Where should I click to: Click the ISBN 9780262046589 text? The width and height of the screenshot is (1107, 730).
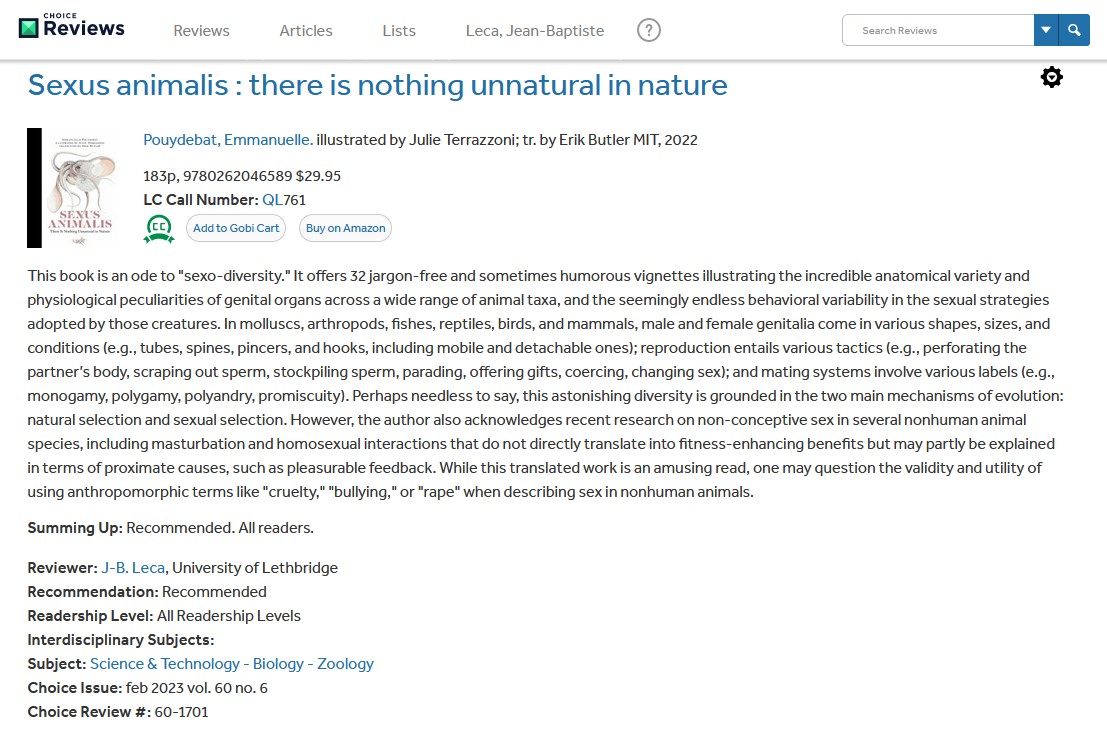click(237, 176)
